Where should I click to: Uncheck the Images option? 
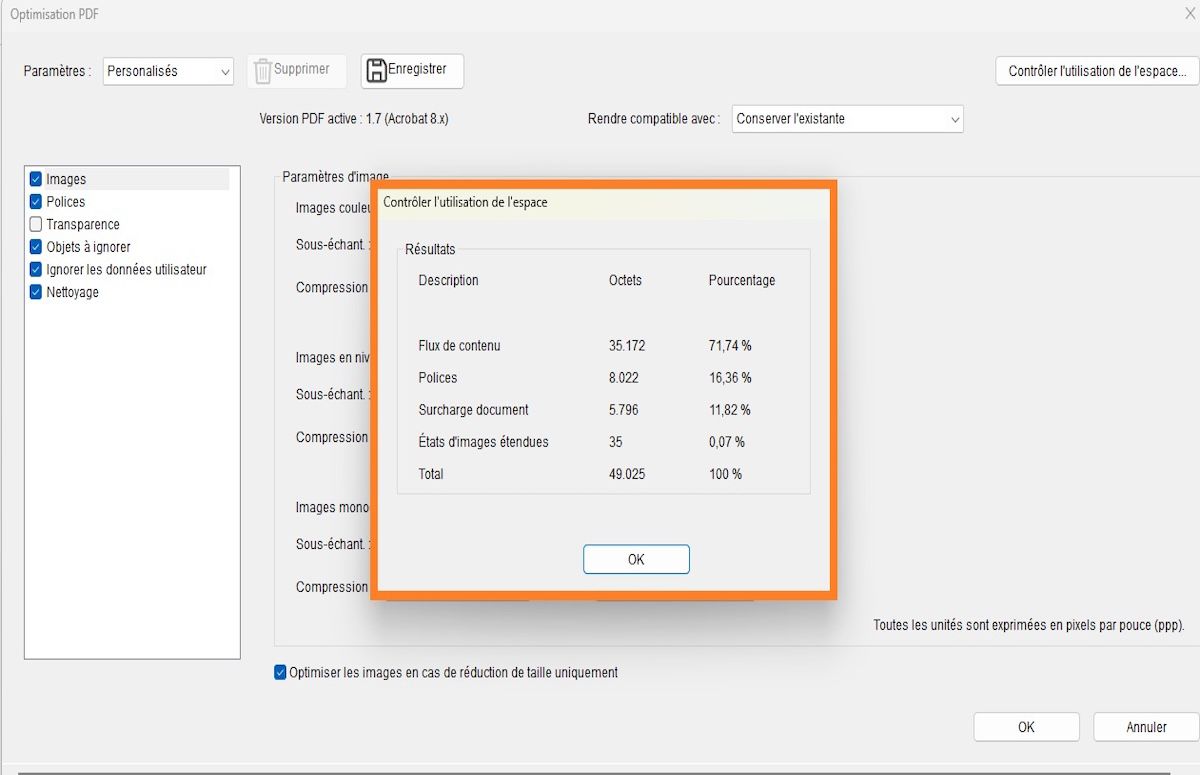point(36,178)
